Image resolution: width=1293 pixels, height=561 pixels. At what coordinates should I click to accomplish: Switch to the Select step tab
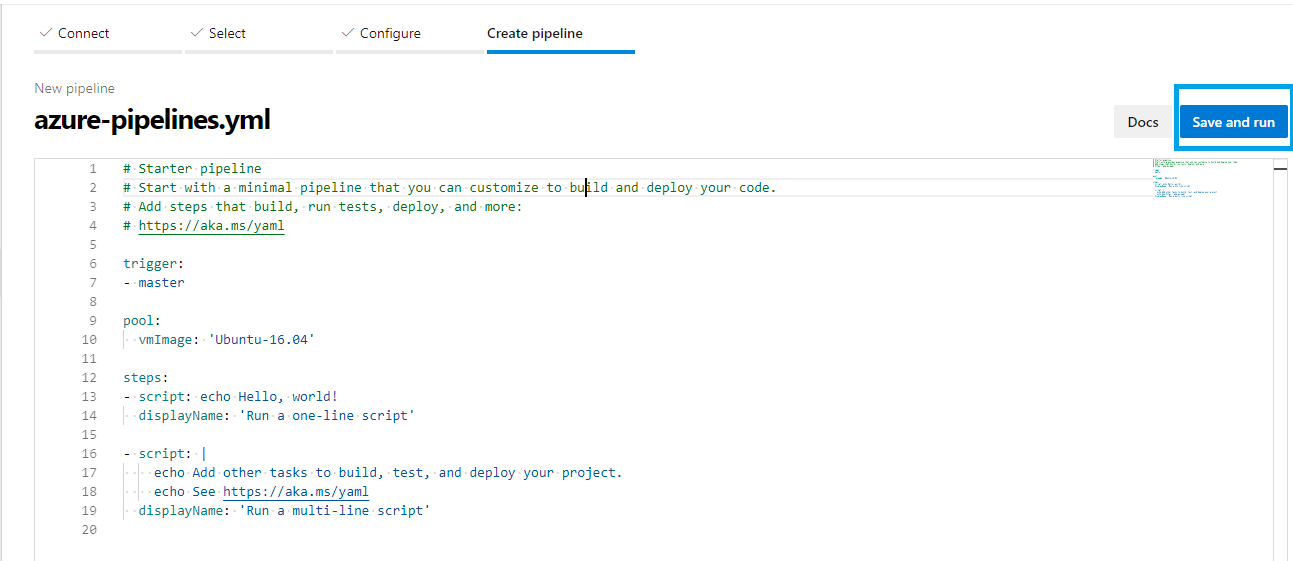point(227,33)
